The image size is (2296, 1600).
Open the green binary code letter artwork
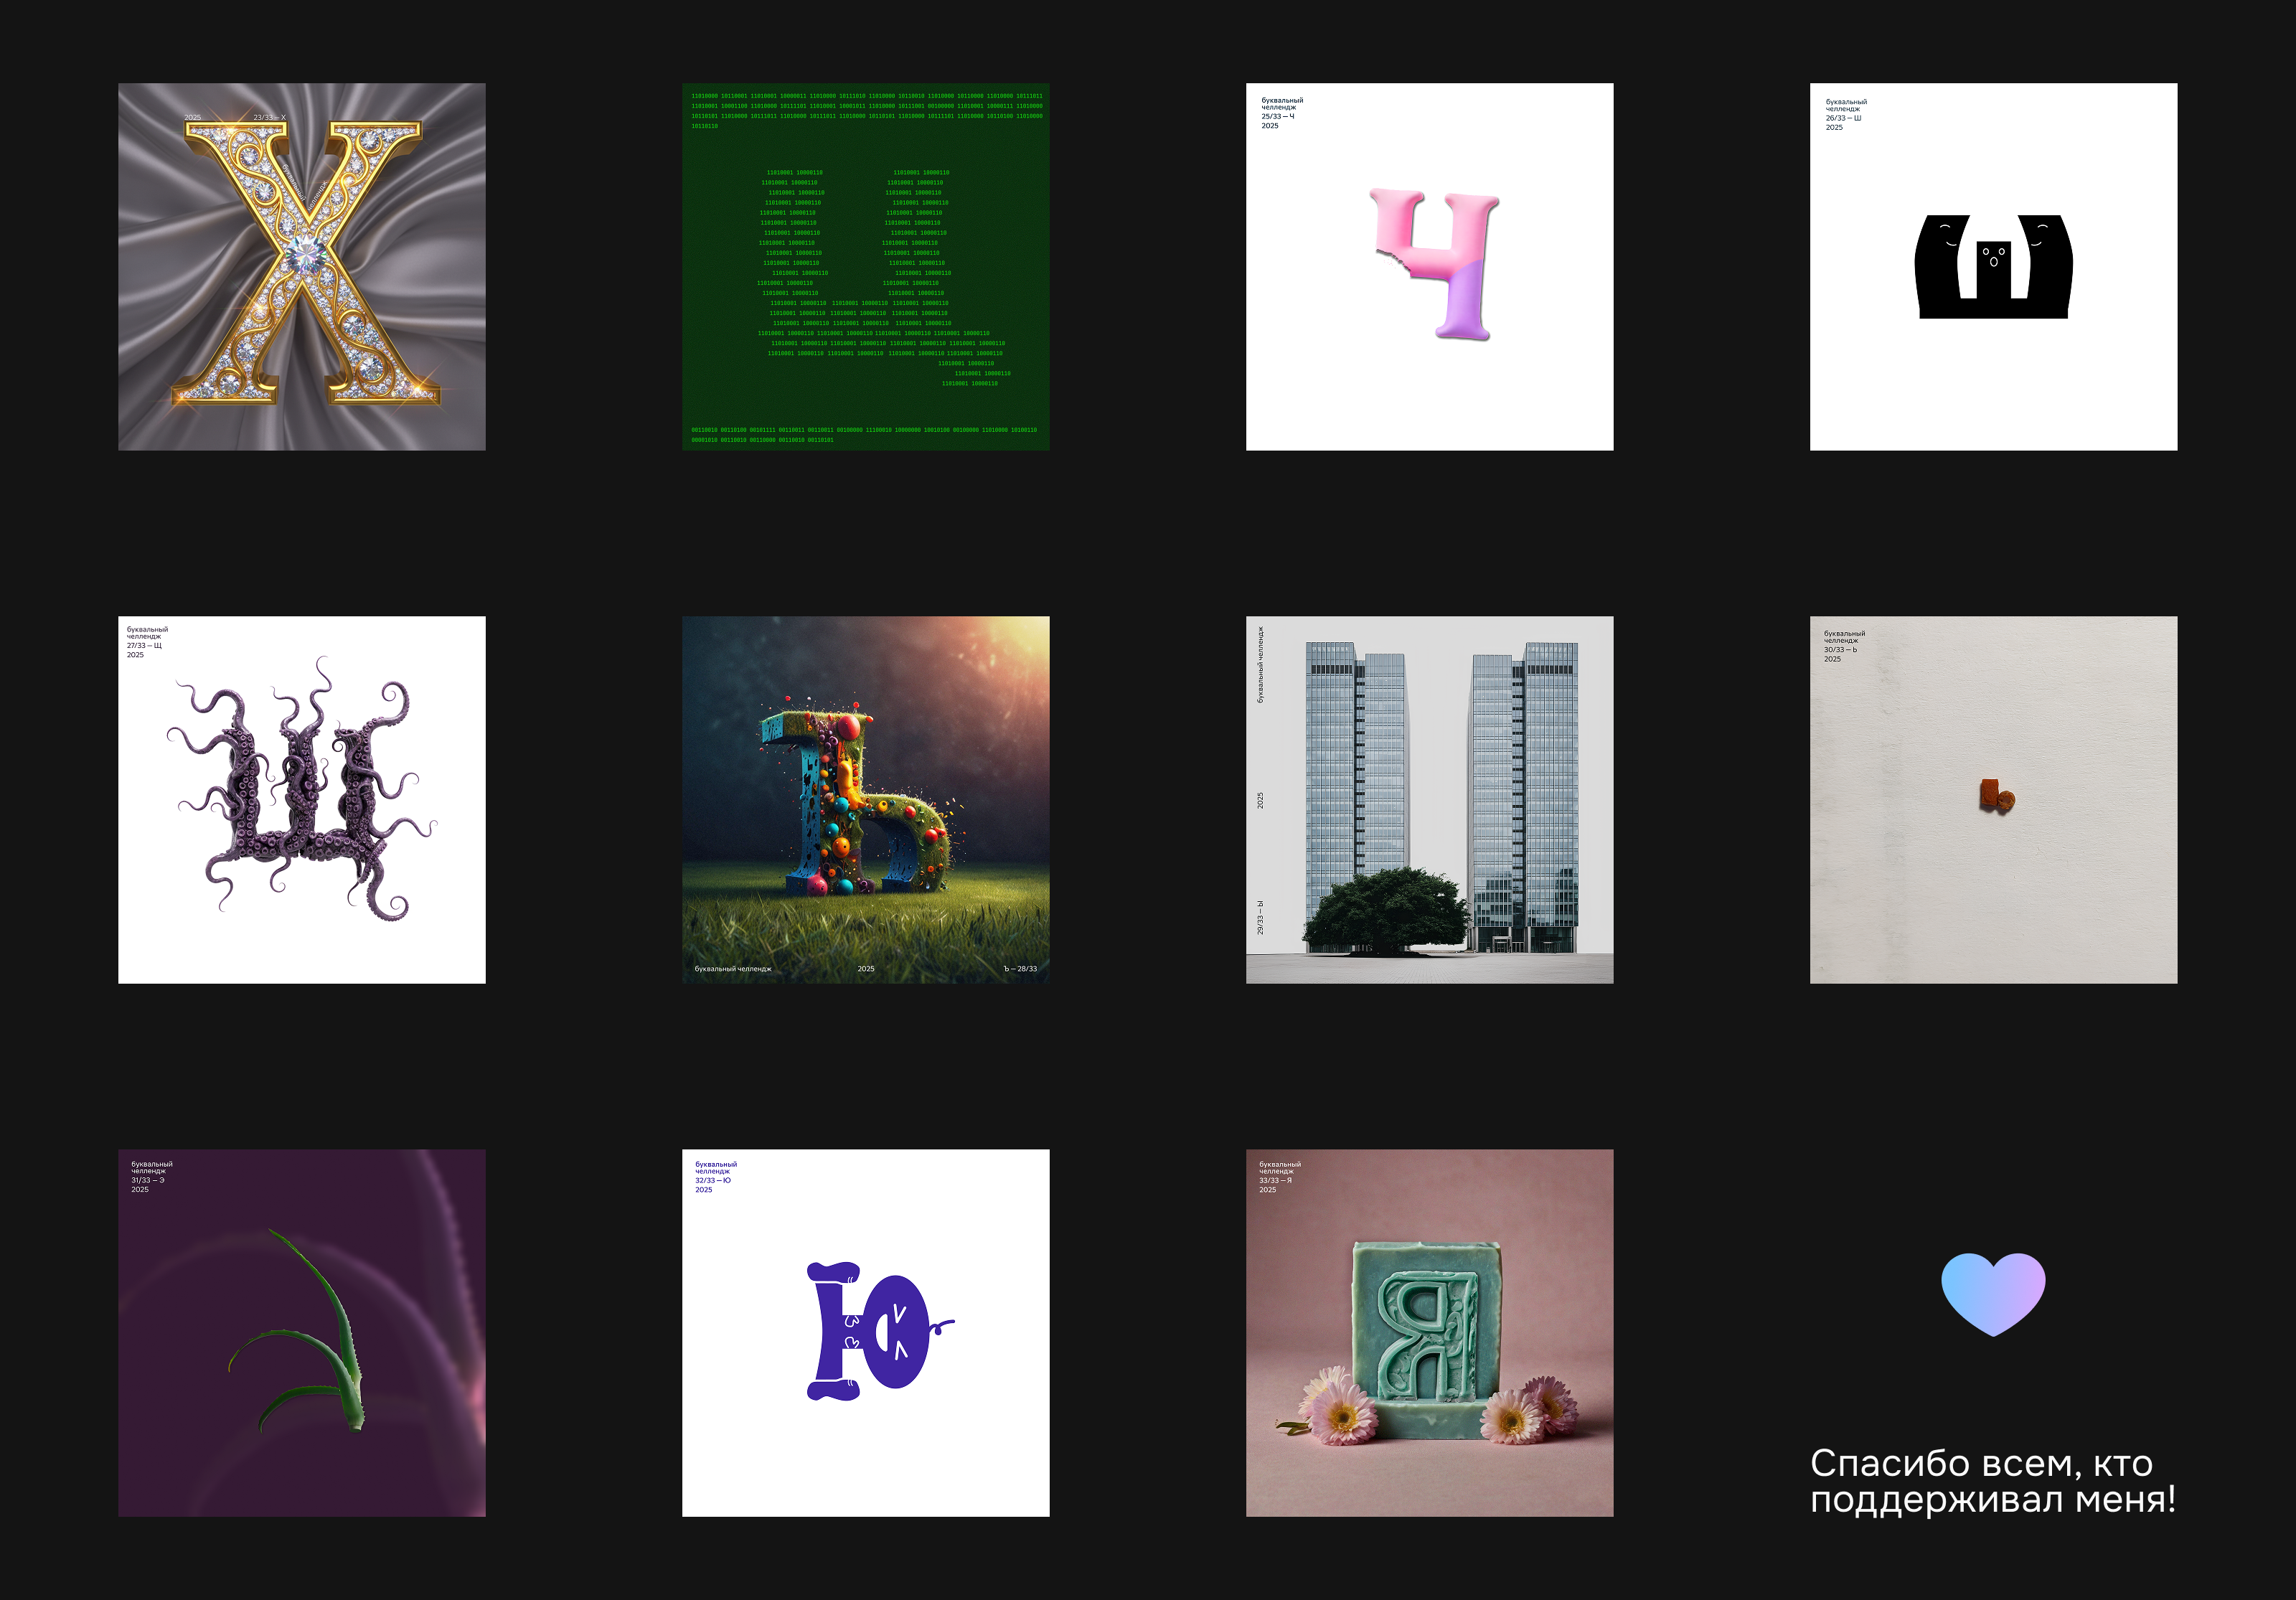[x=865, y=266]
